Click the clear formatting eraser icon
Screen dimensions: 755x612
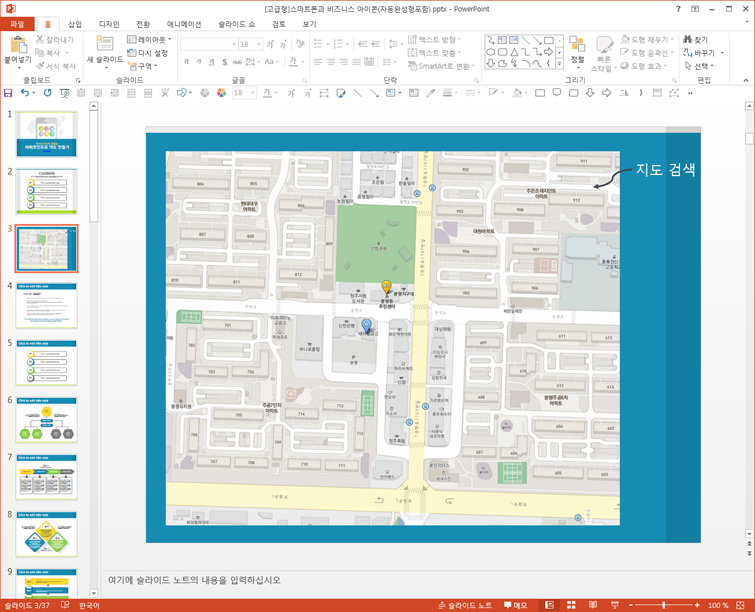[x=300, y=44]
